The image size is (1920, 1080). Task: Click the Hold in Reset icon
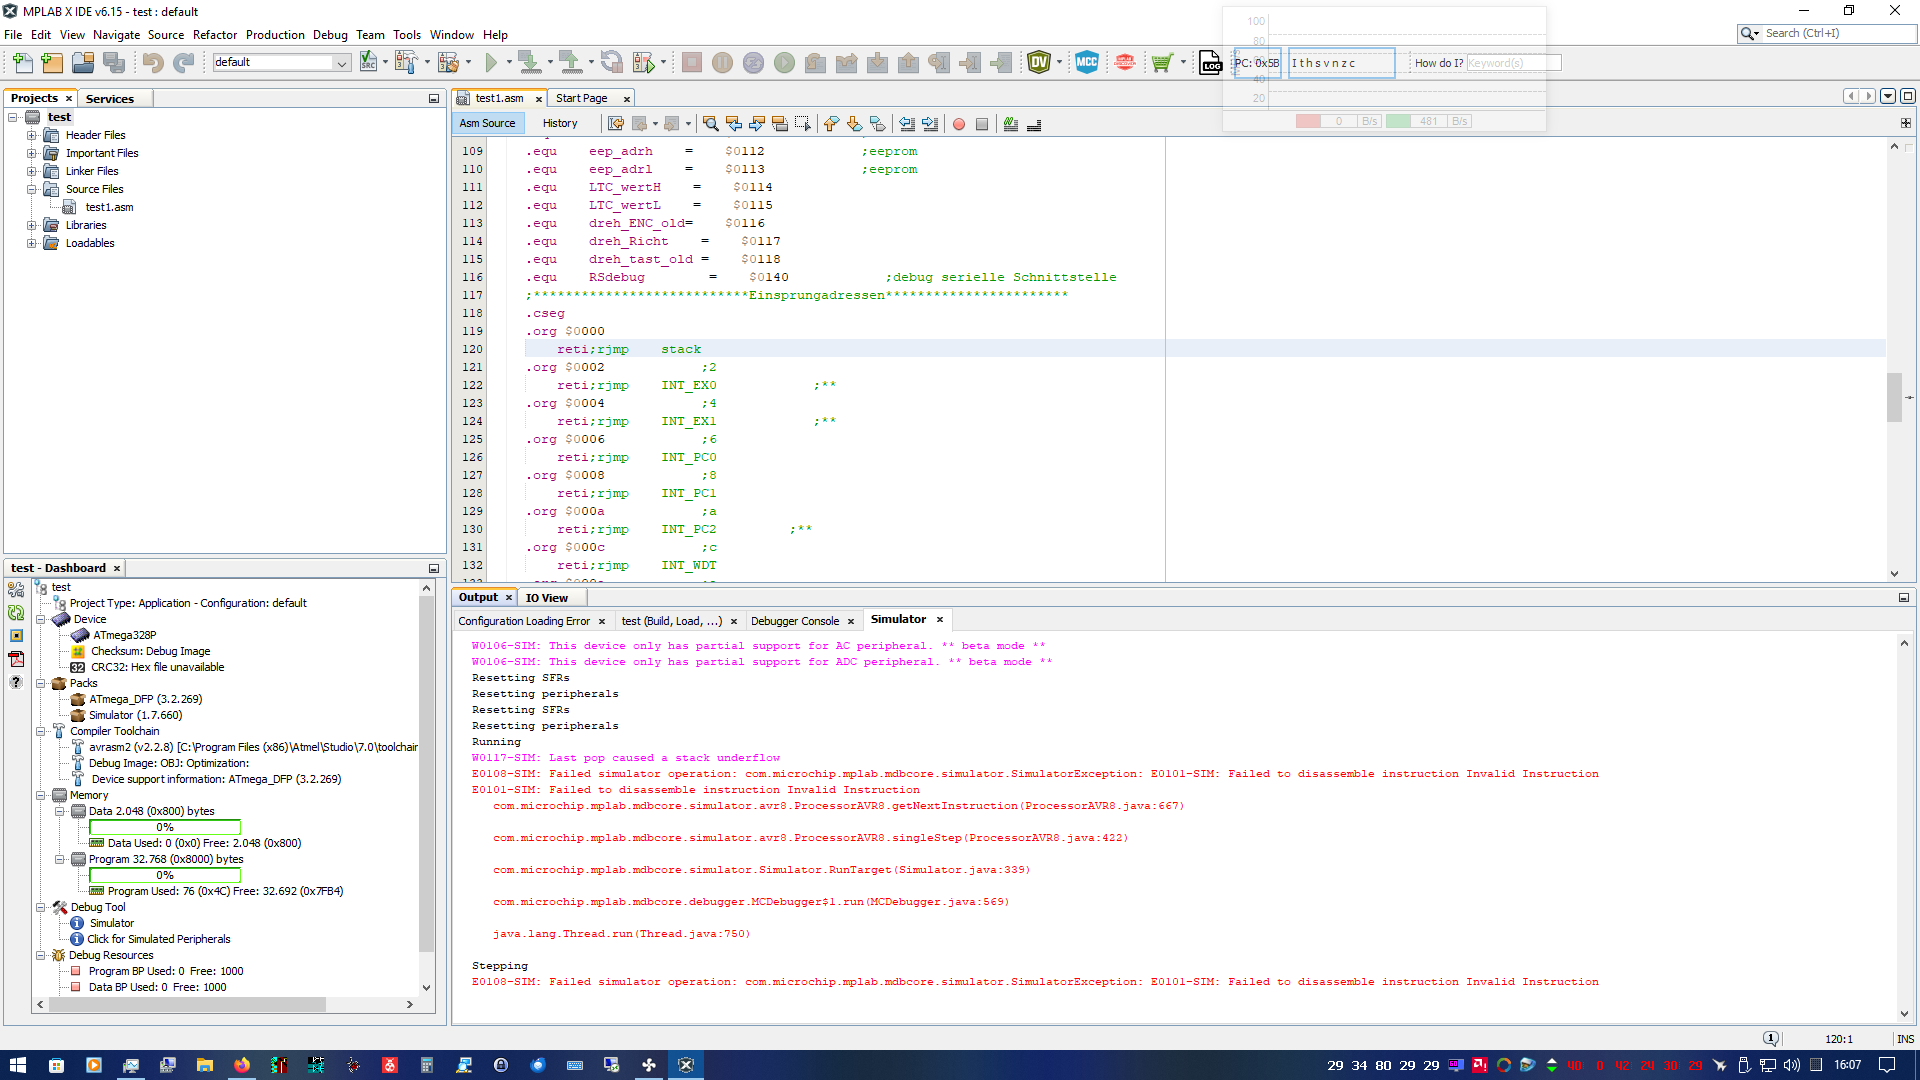(x=611, y=63)
